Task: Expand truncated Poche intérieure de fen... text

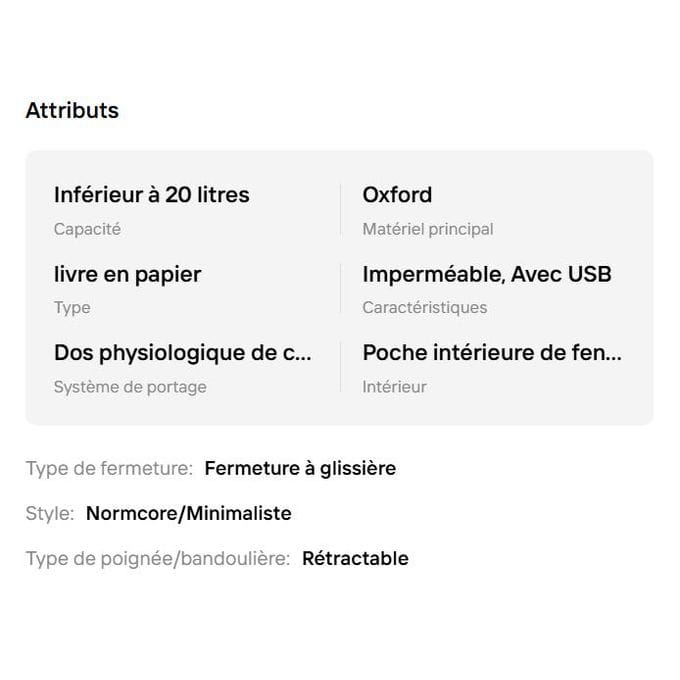Action: 492,353
